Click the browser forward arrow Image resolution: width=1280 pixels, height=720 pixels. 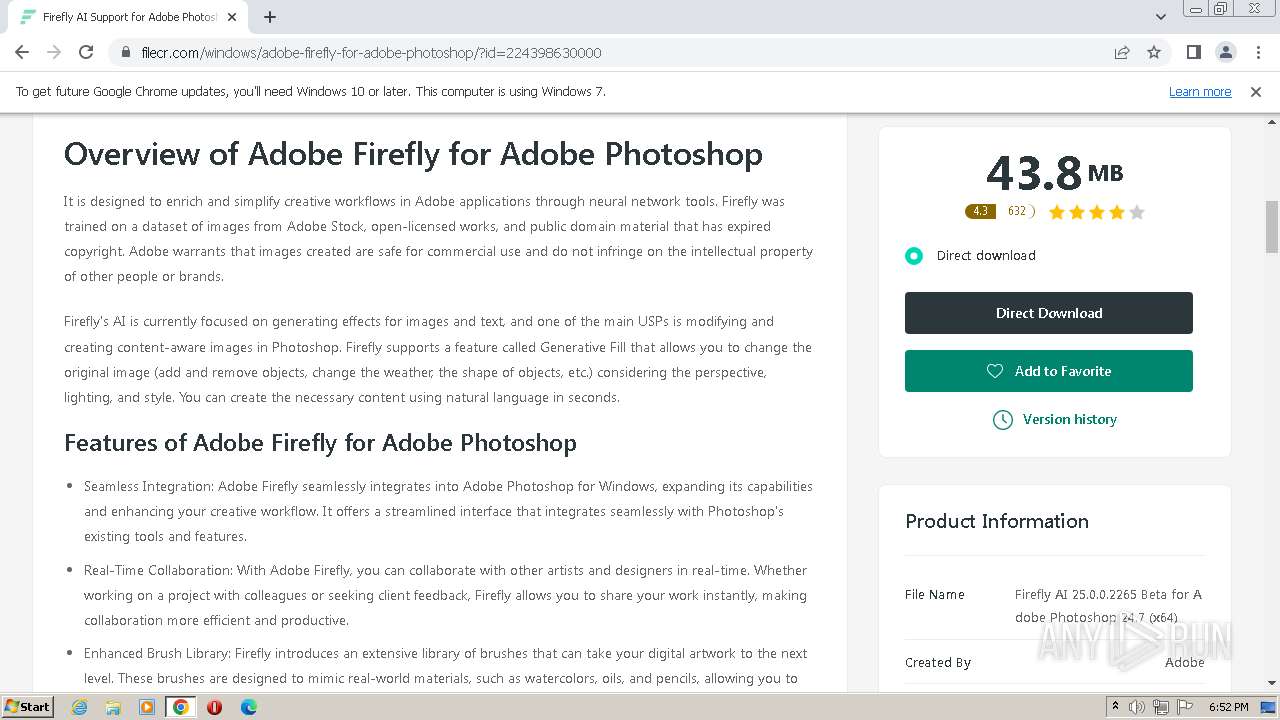point(54,52)
